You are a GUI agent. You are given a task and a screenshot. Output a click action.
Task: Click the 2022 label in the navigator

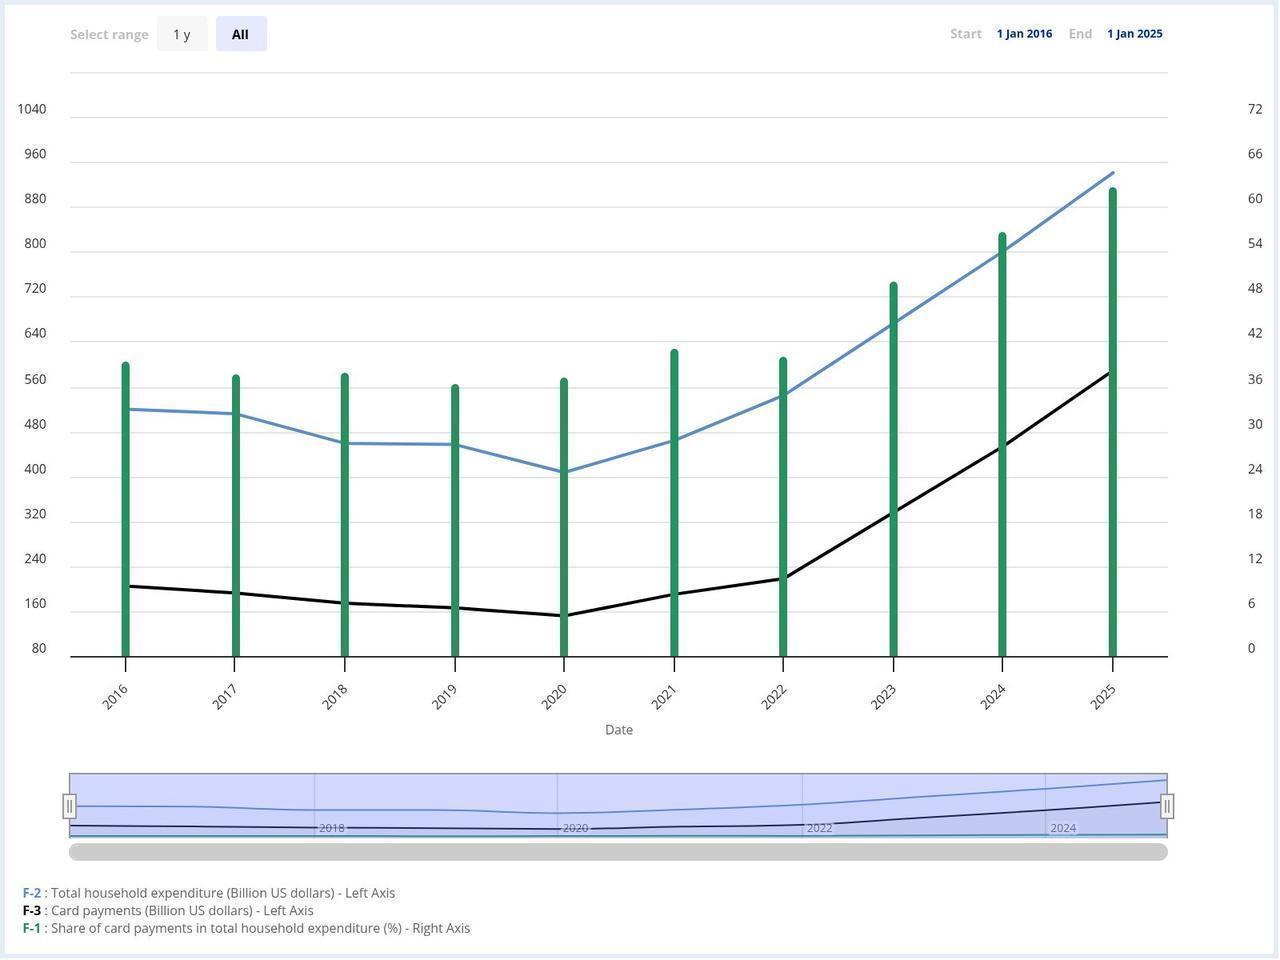click(820, 828)
